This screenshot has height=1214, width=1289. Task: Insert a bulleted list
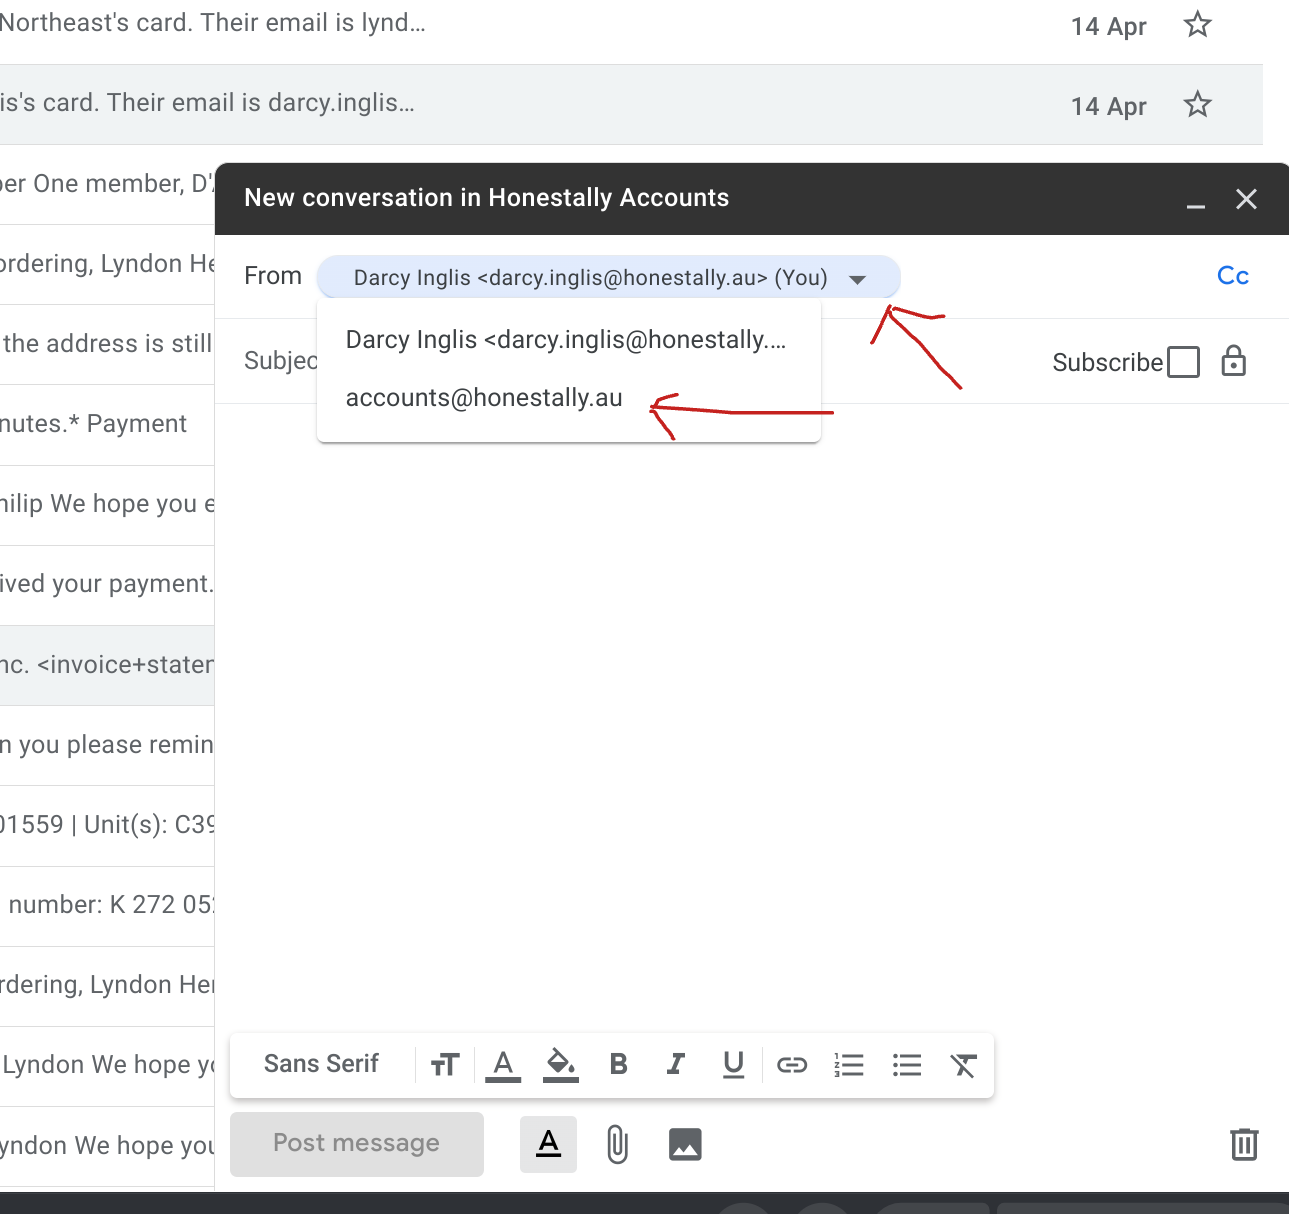pyautogui.click(x=907, y=1065)
